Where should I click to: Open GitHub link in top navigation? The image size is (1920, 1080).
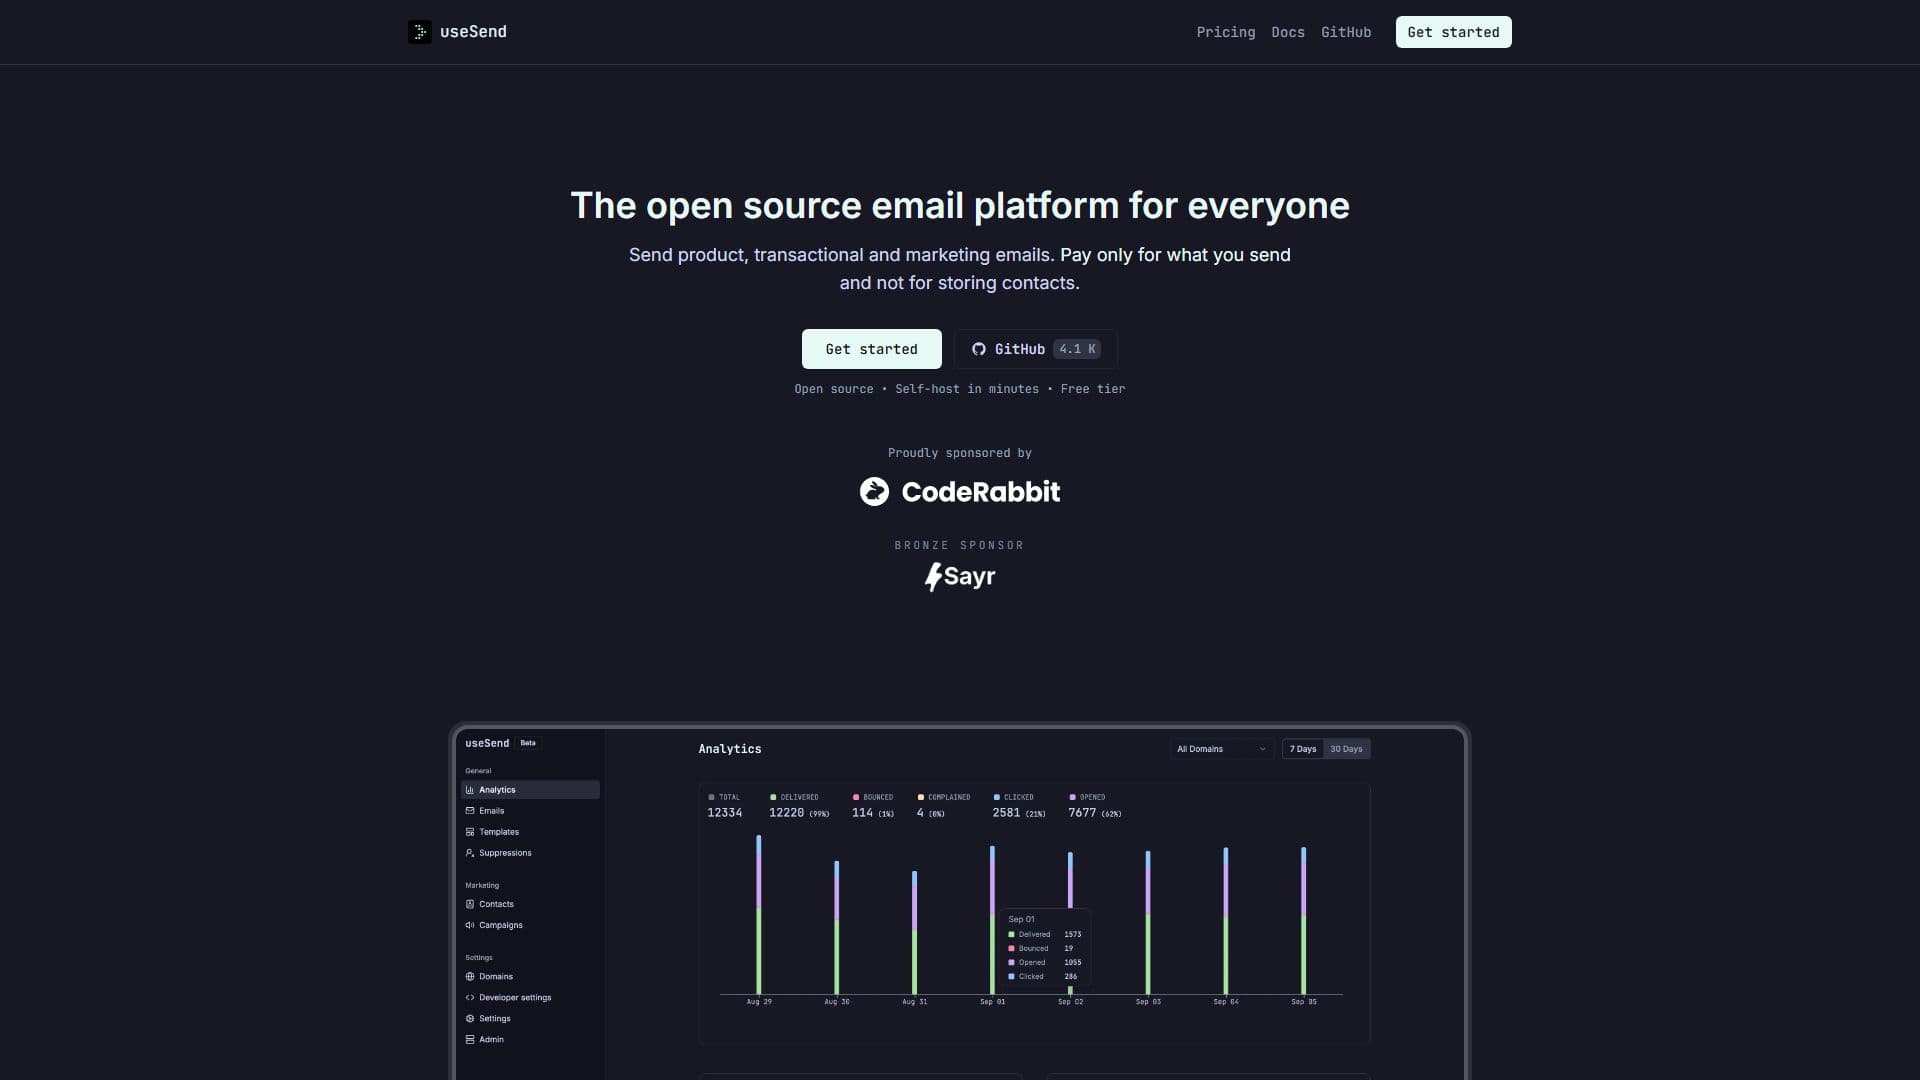pos(1345,32)
